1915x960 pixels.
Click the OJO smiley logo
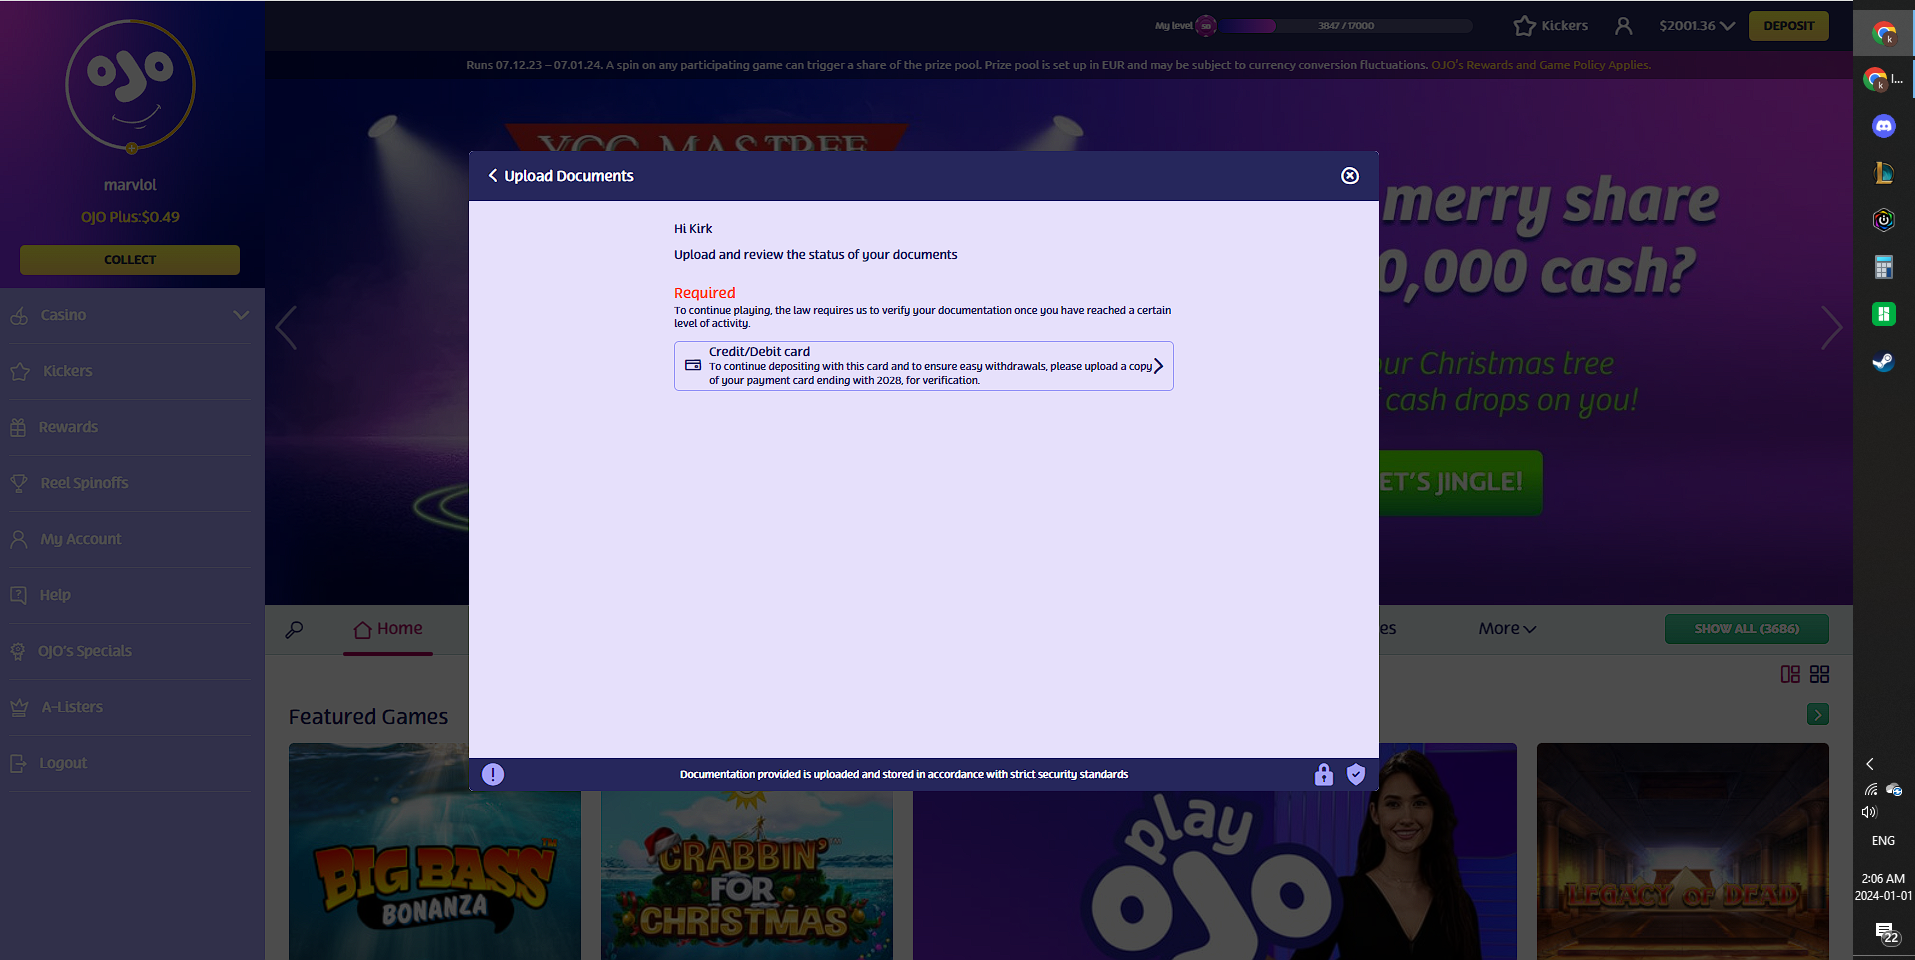pos(130,86)
